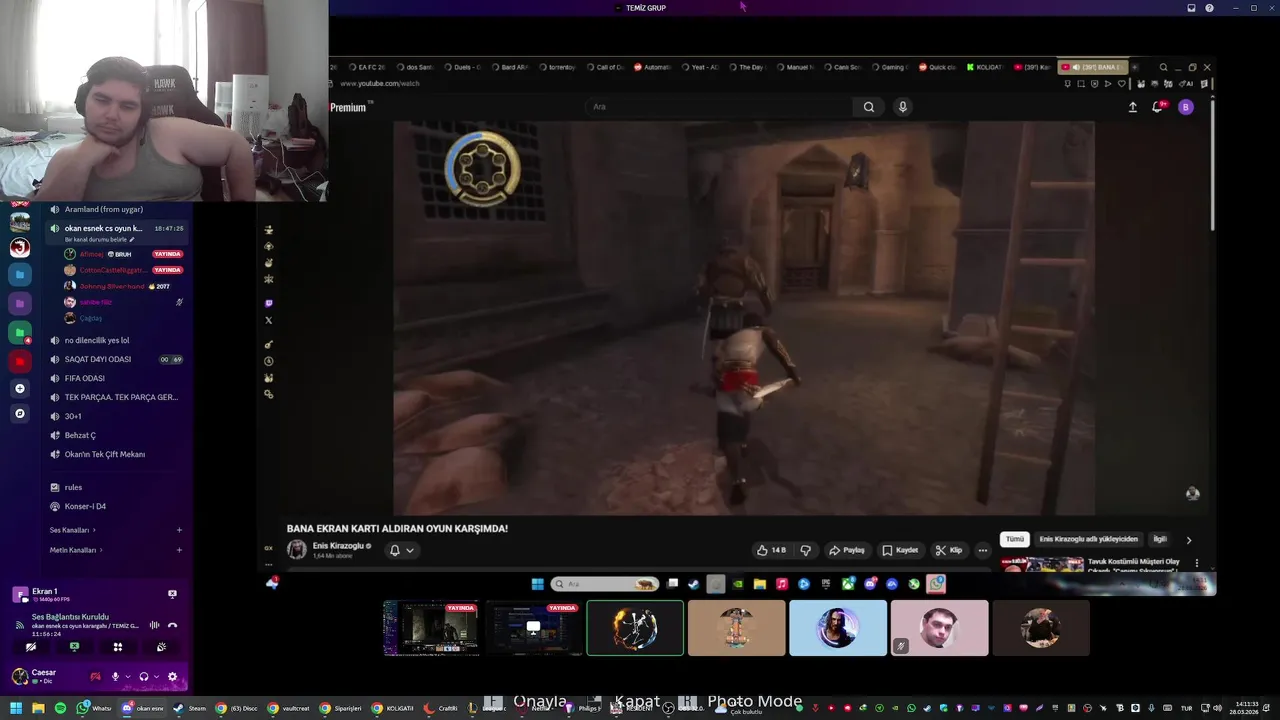The image size is (1280, 720).
Task: Open Steam in the taskbar
Action: pos(189,708)
